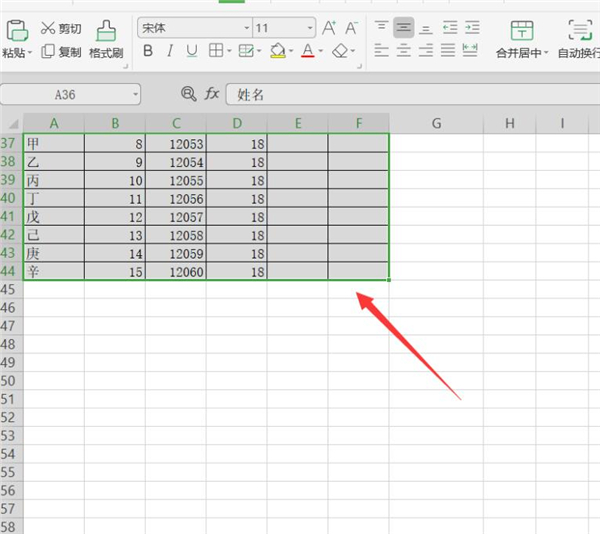Image resolution: width=600 pixels, height=534 pixels.
Task: Toggle Bold formatting
Action: click(x=148, y=51)
